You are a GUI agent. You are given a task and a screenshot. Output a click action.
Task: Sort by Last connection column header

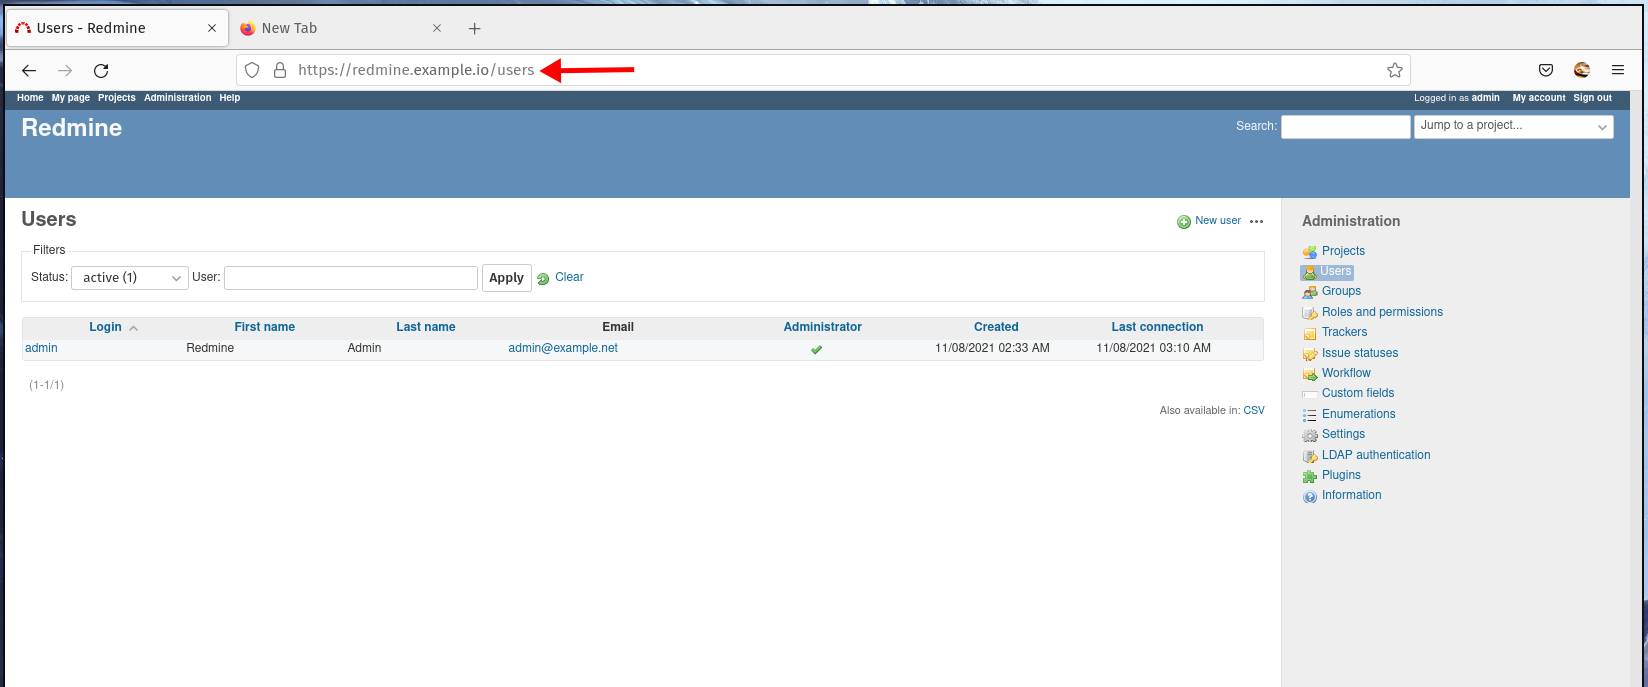1158,327
